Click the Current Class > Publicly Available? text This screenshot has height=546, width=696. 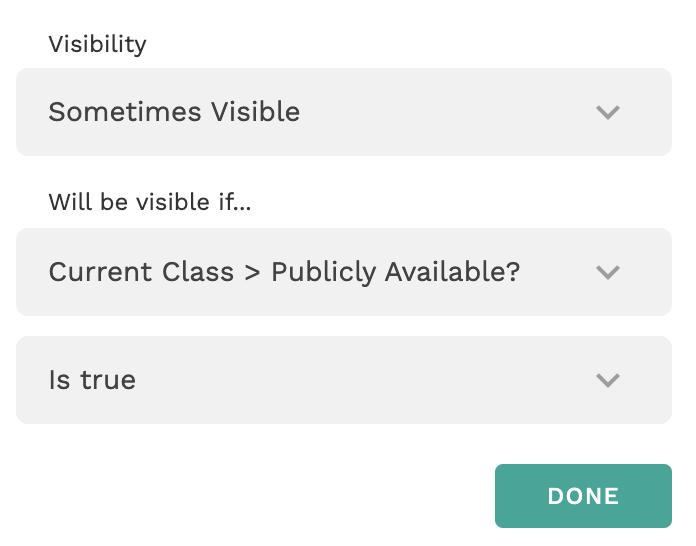click(x=284, y=272)
